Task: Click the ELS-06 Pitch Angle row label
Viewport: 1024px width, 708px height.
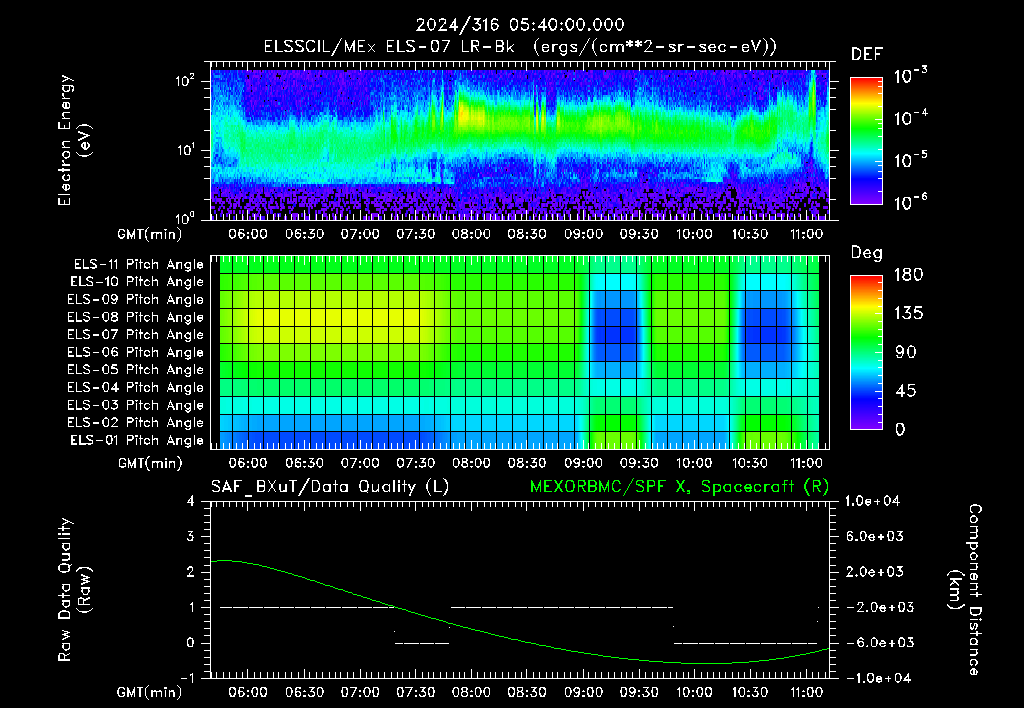Action: (136, 353)
